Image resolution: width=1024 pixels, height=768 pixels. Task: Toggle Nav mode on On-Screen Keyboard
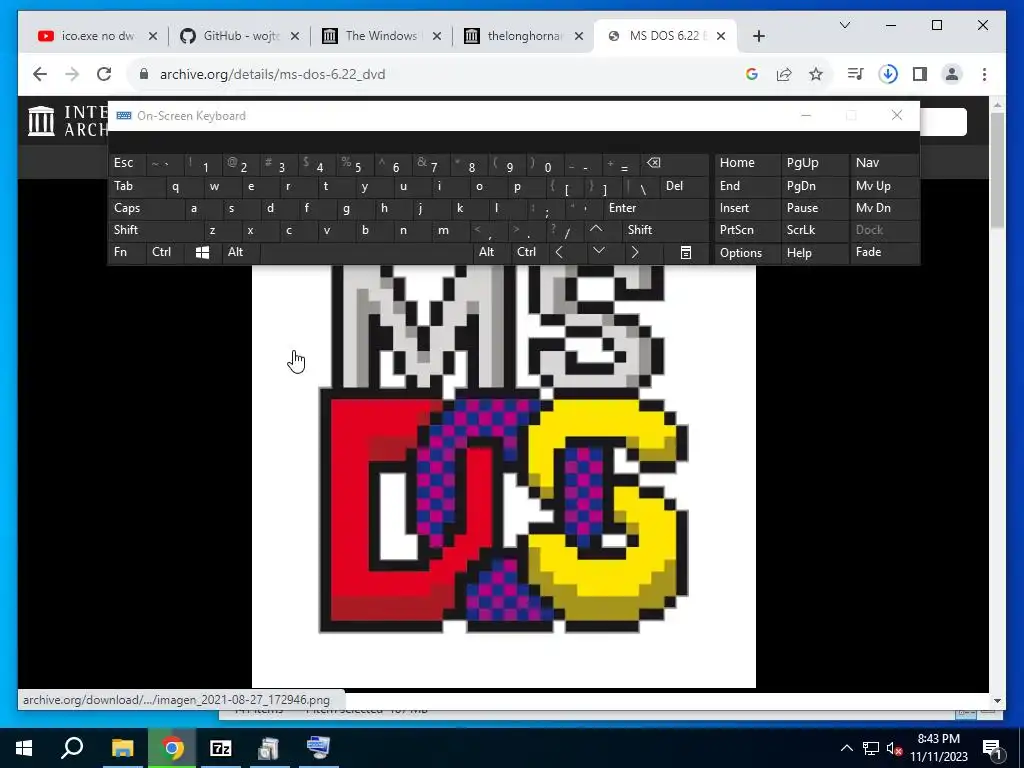pos(884,163)
